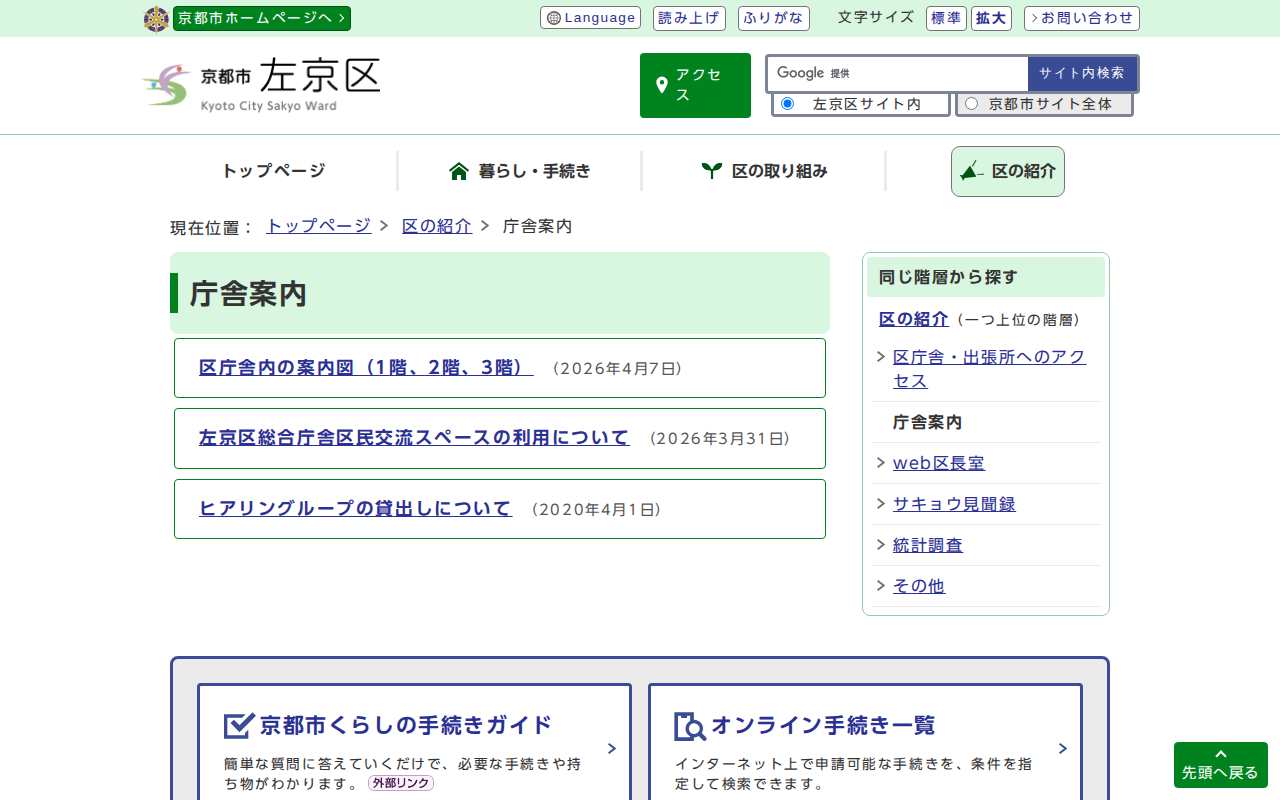Click the globe icon beside Language
The width and height of the screenshot is (1280, 800).
coord(554,18)
